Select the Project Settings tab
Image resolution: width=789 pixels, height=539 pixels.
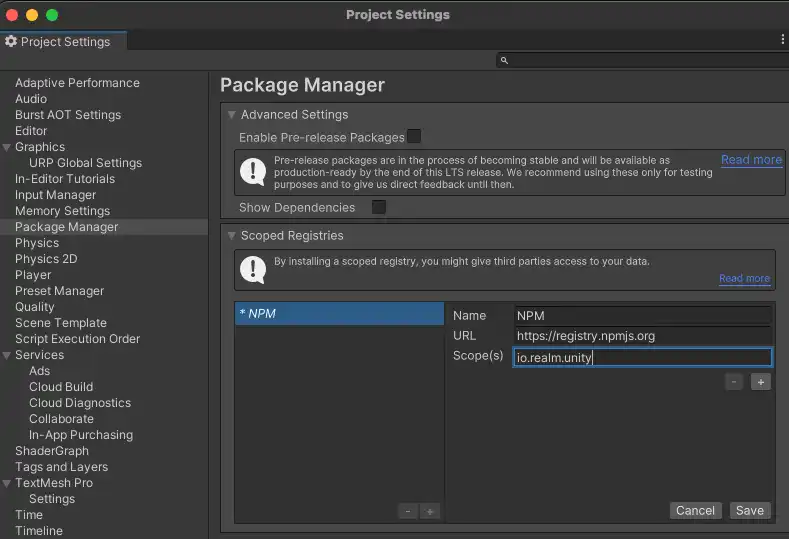tap(64, 42)
